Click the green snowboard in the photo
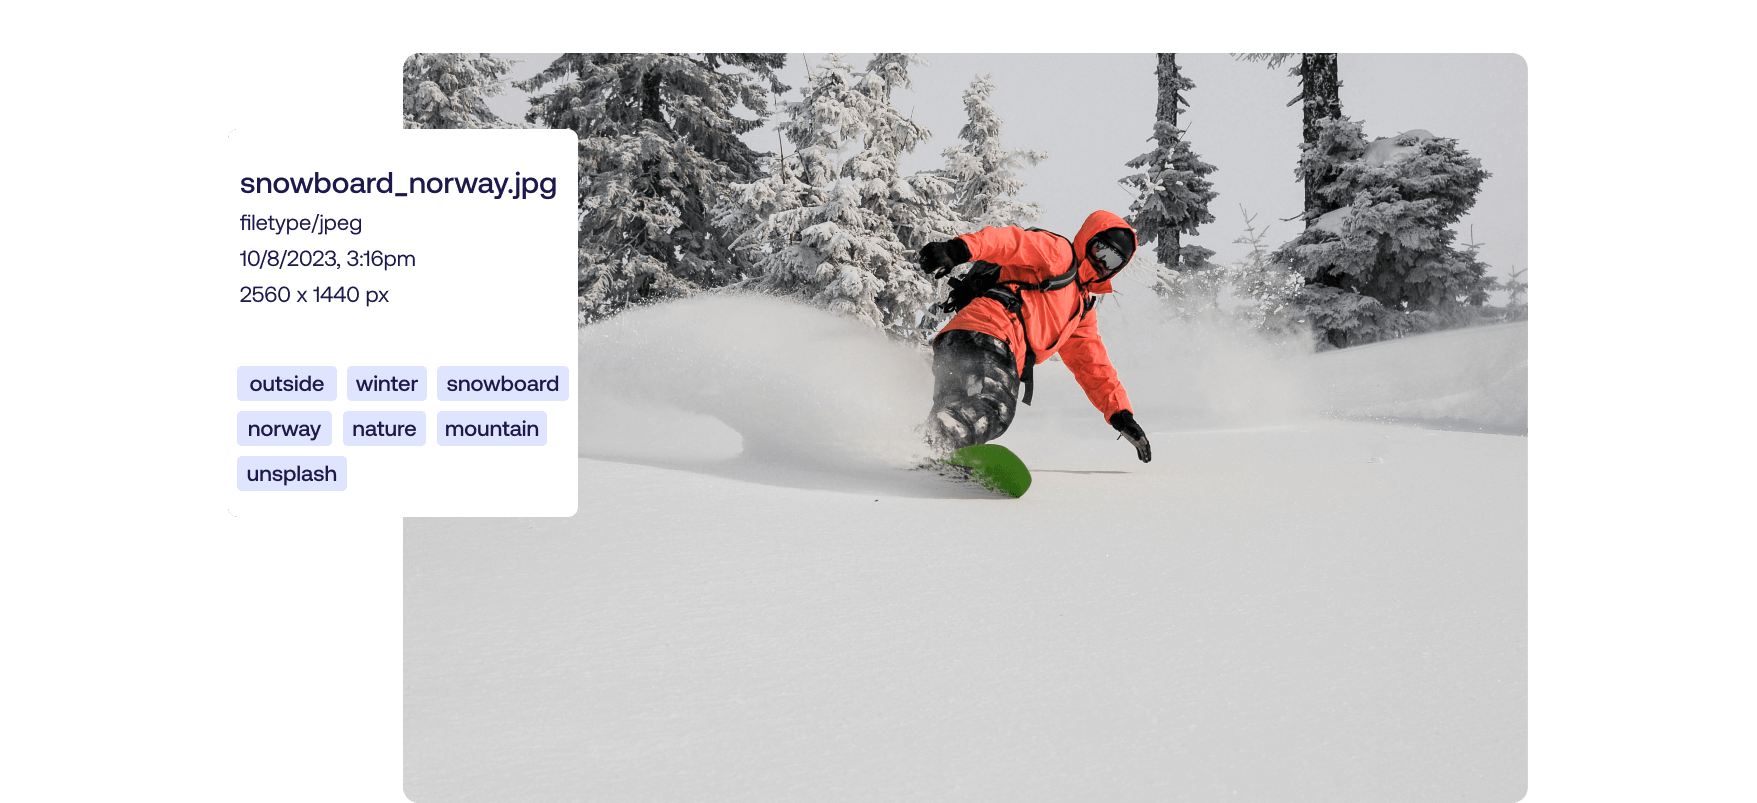 [x=993, y=469]
